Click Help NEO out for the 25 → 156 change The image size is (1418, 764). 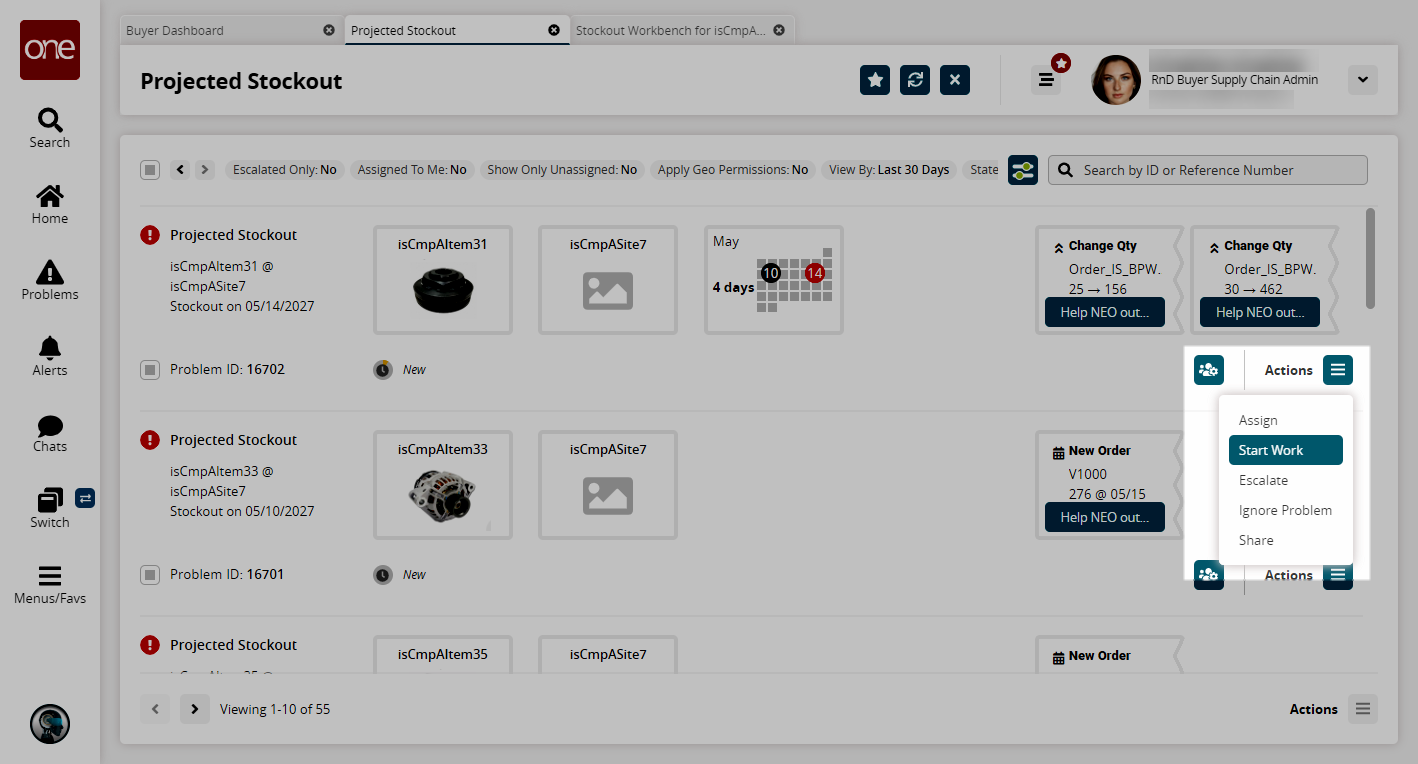[x=1105, y=312]
